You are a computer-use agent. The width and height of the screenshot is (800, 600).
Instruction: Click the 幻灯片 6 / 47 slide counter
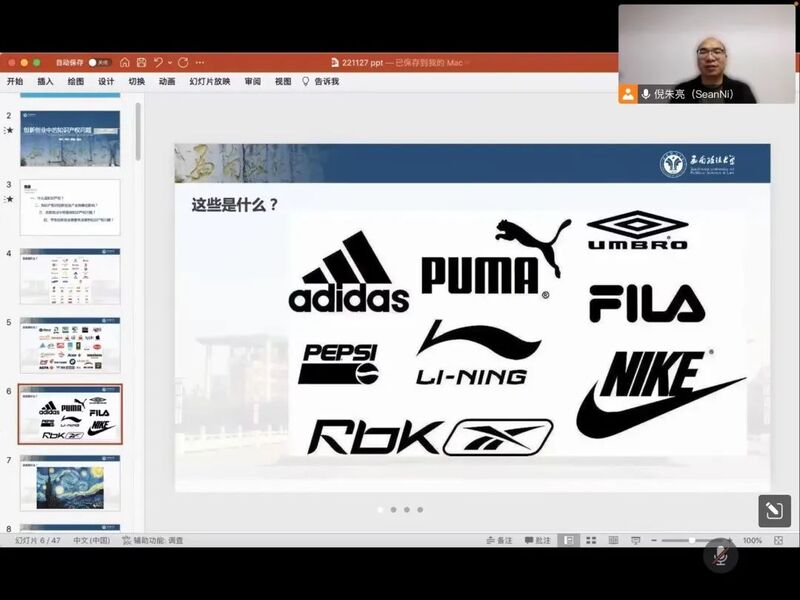[38, 540]
